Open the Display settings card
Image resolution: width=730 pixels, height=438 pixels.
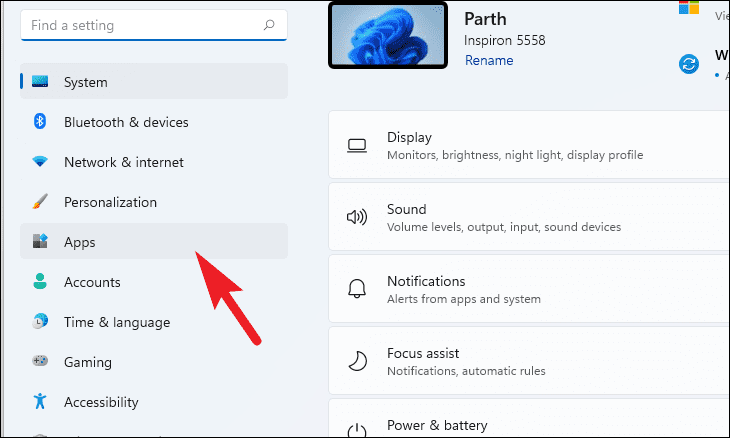[x=529, y=145]
